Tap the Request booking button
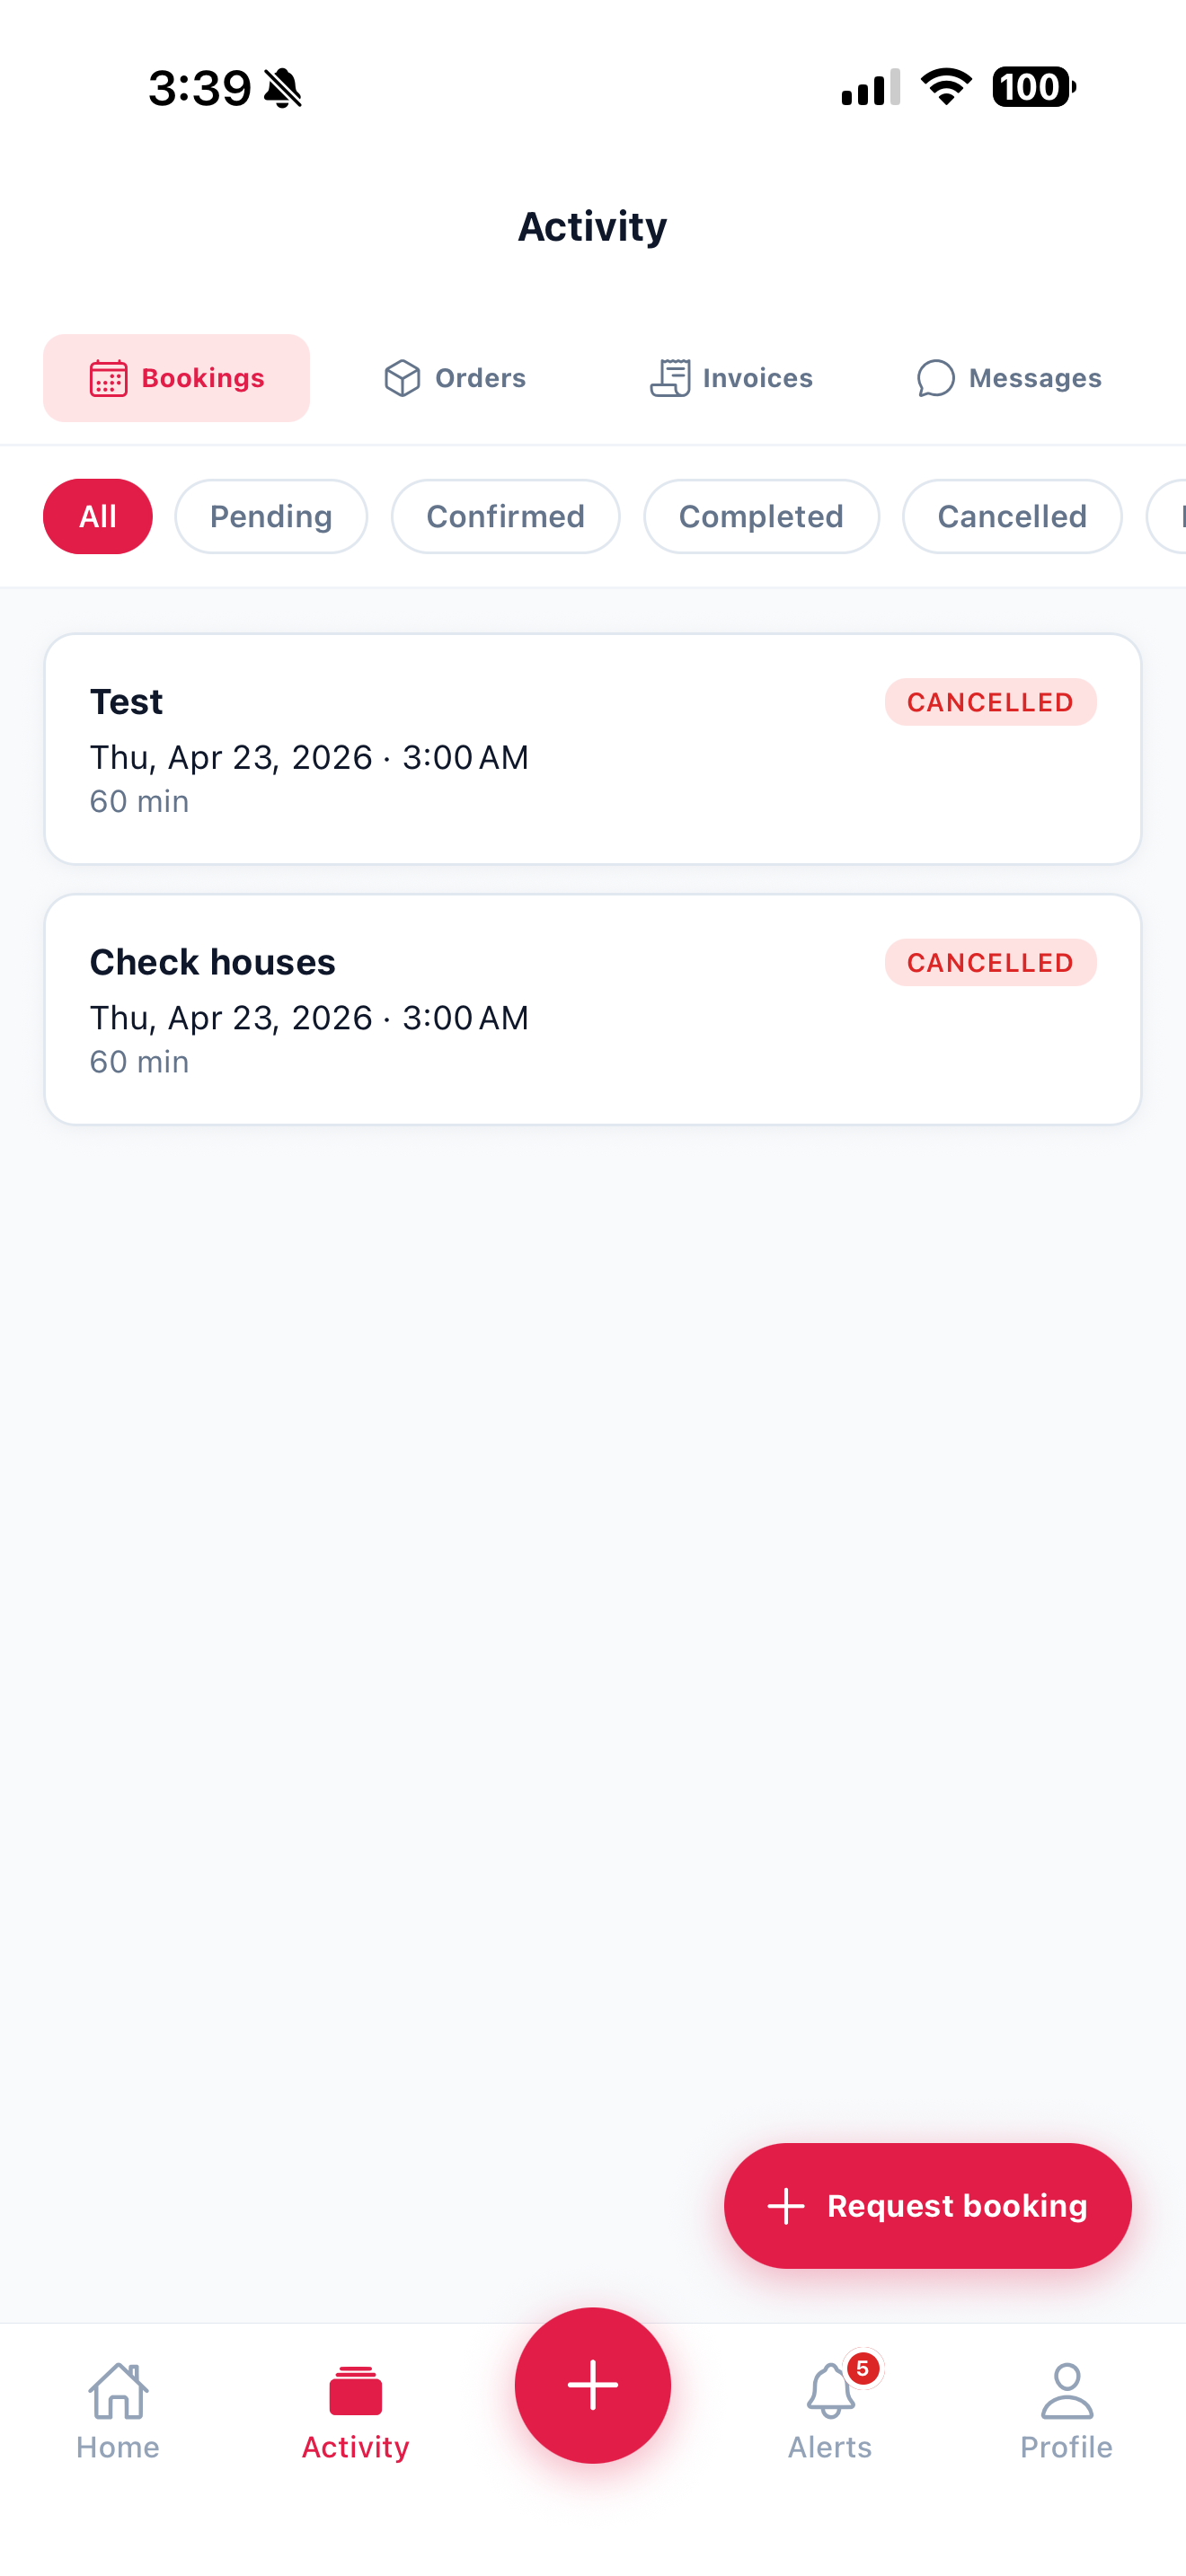The height and width of the screenshot is (2576, 1186). pyautogui.click(x=927, y=2205)
